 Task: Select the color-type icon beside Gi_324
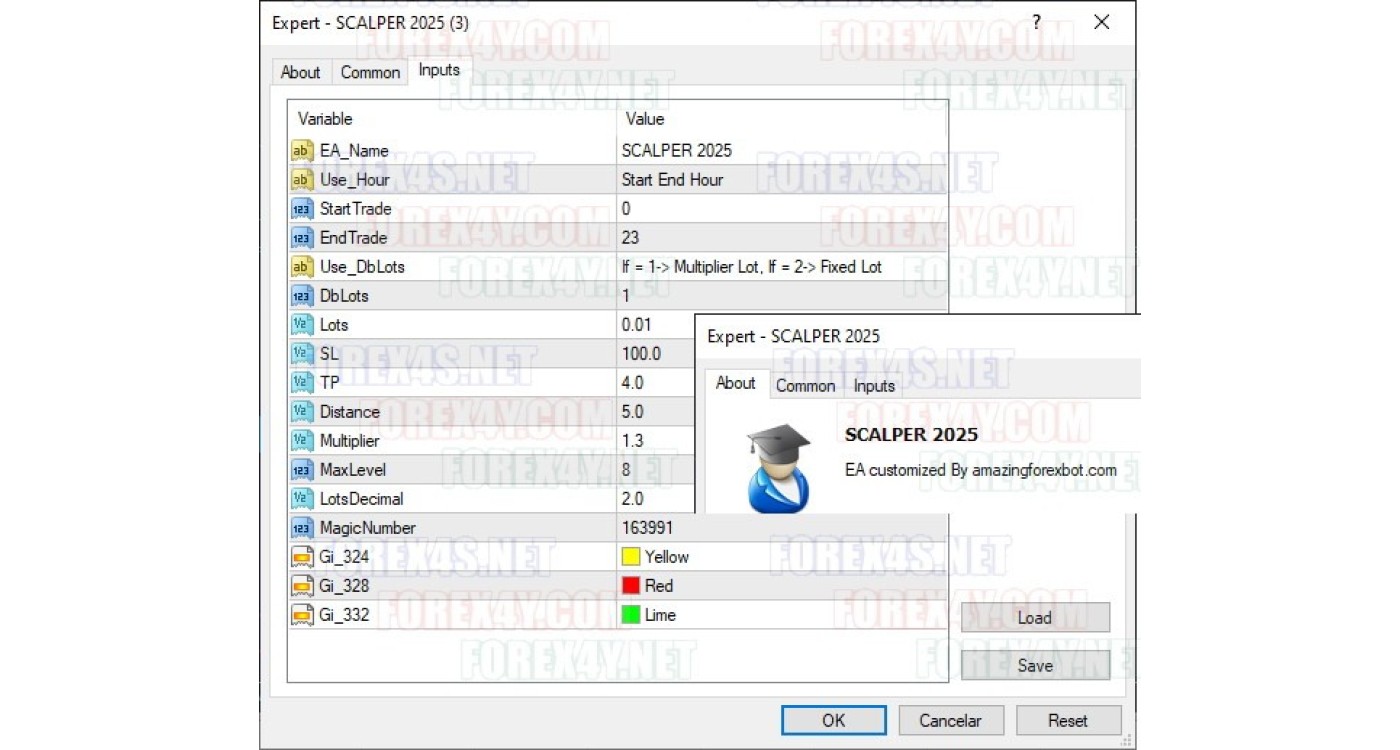tap(301, 557)
